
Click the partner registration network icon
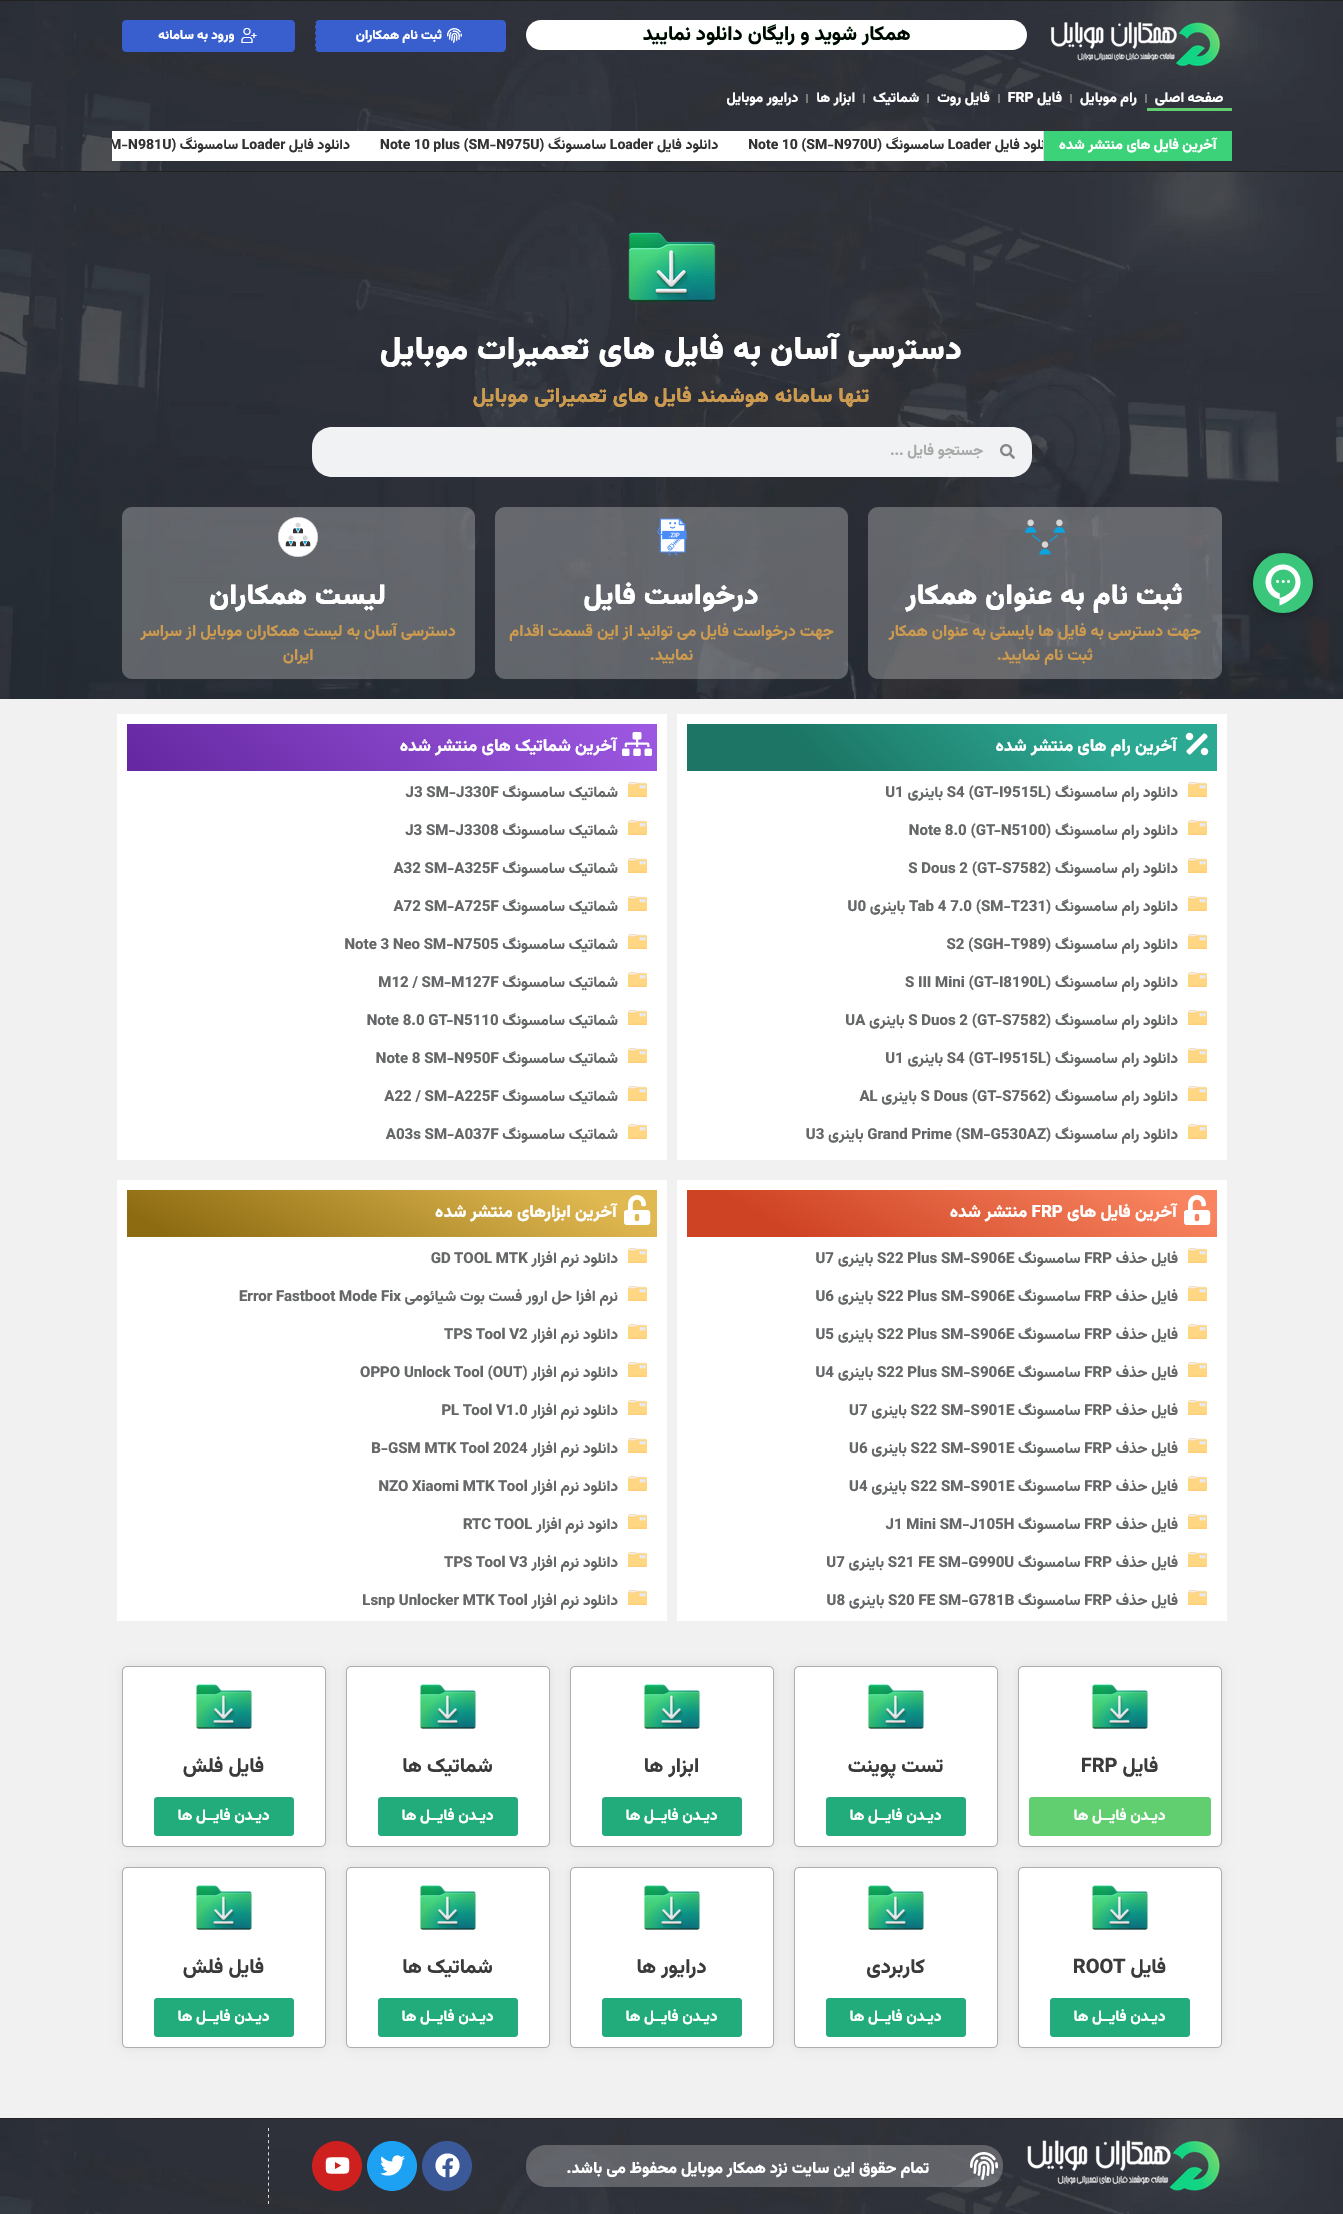click(1045, 536)
